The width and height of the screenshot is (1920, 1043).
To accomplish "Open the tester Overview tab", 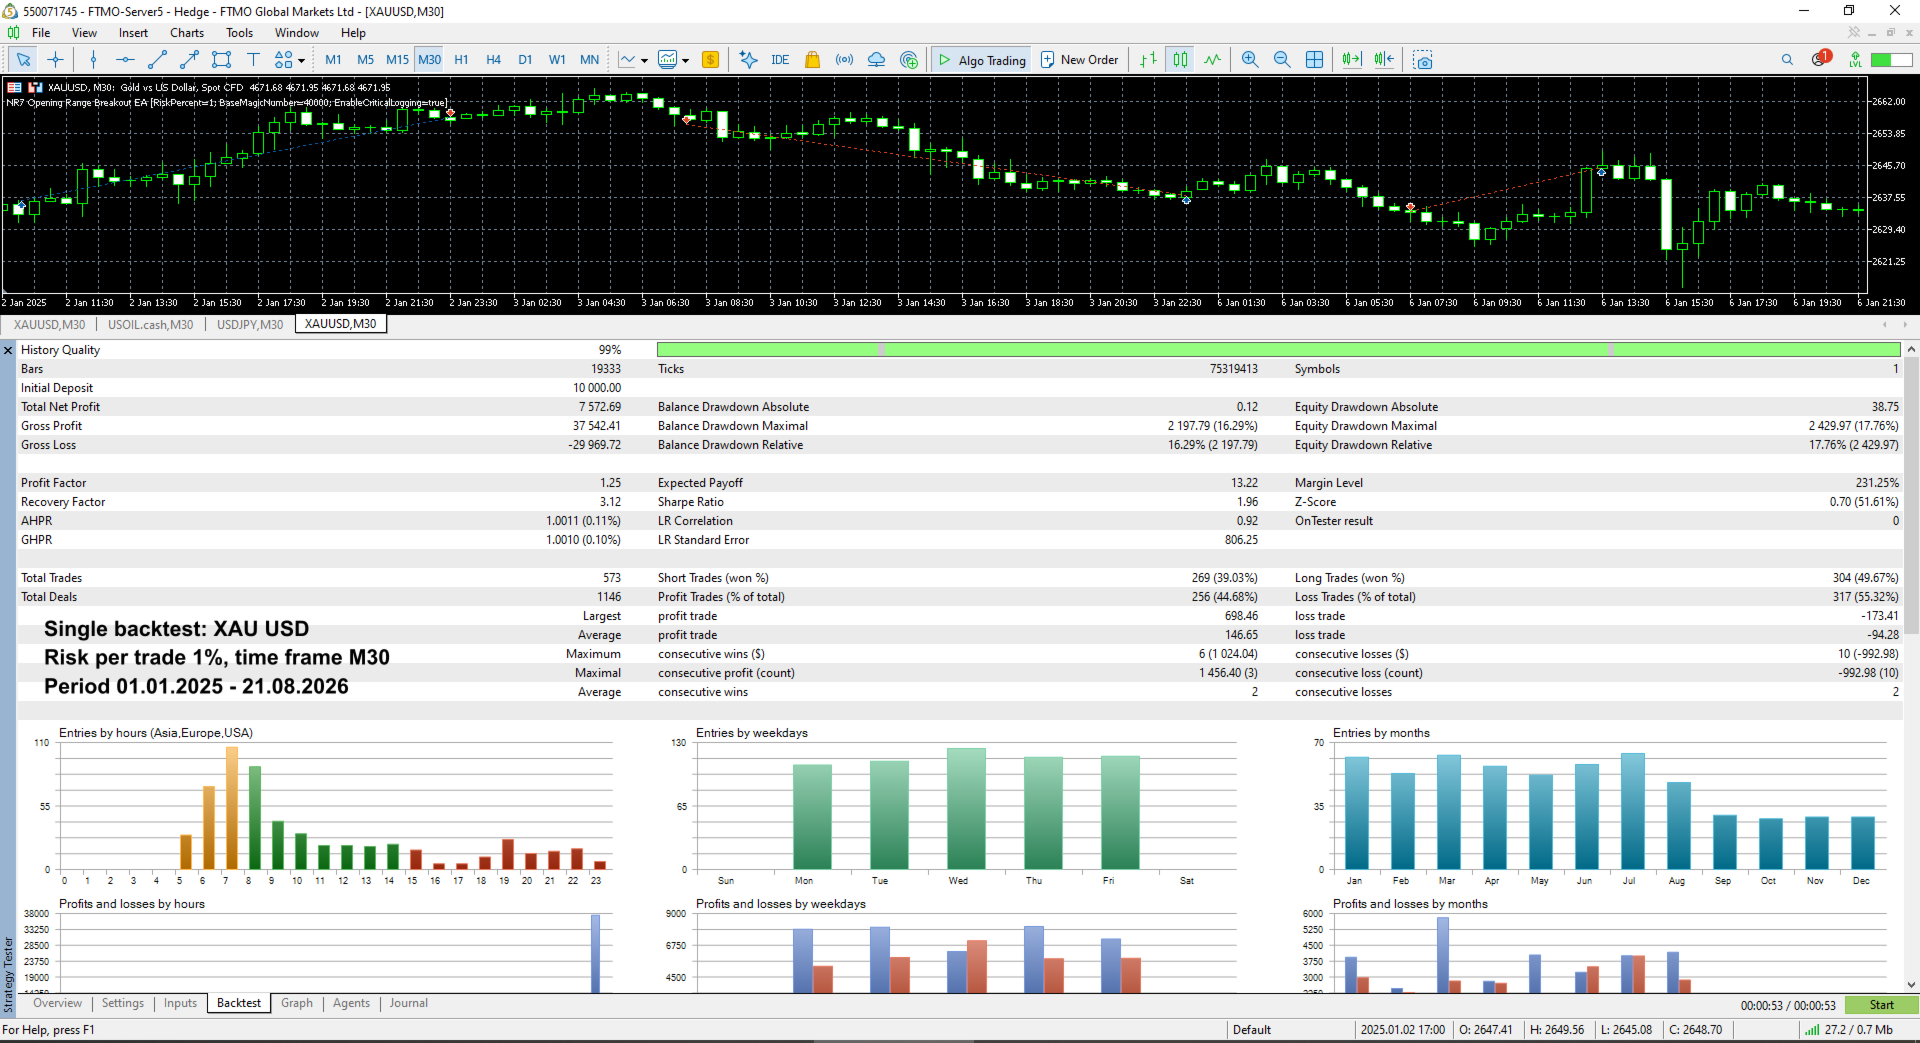I will click(x=58, y=1004).
